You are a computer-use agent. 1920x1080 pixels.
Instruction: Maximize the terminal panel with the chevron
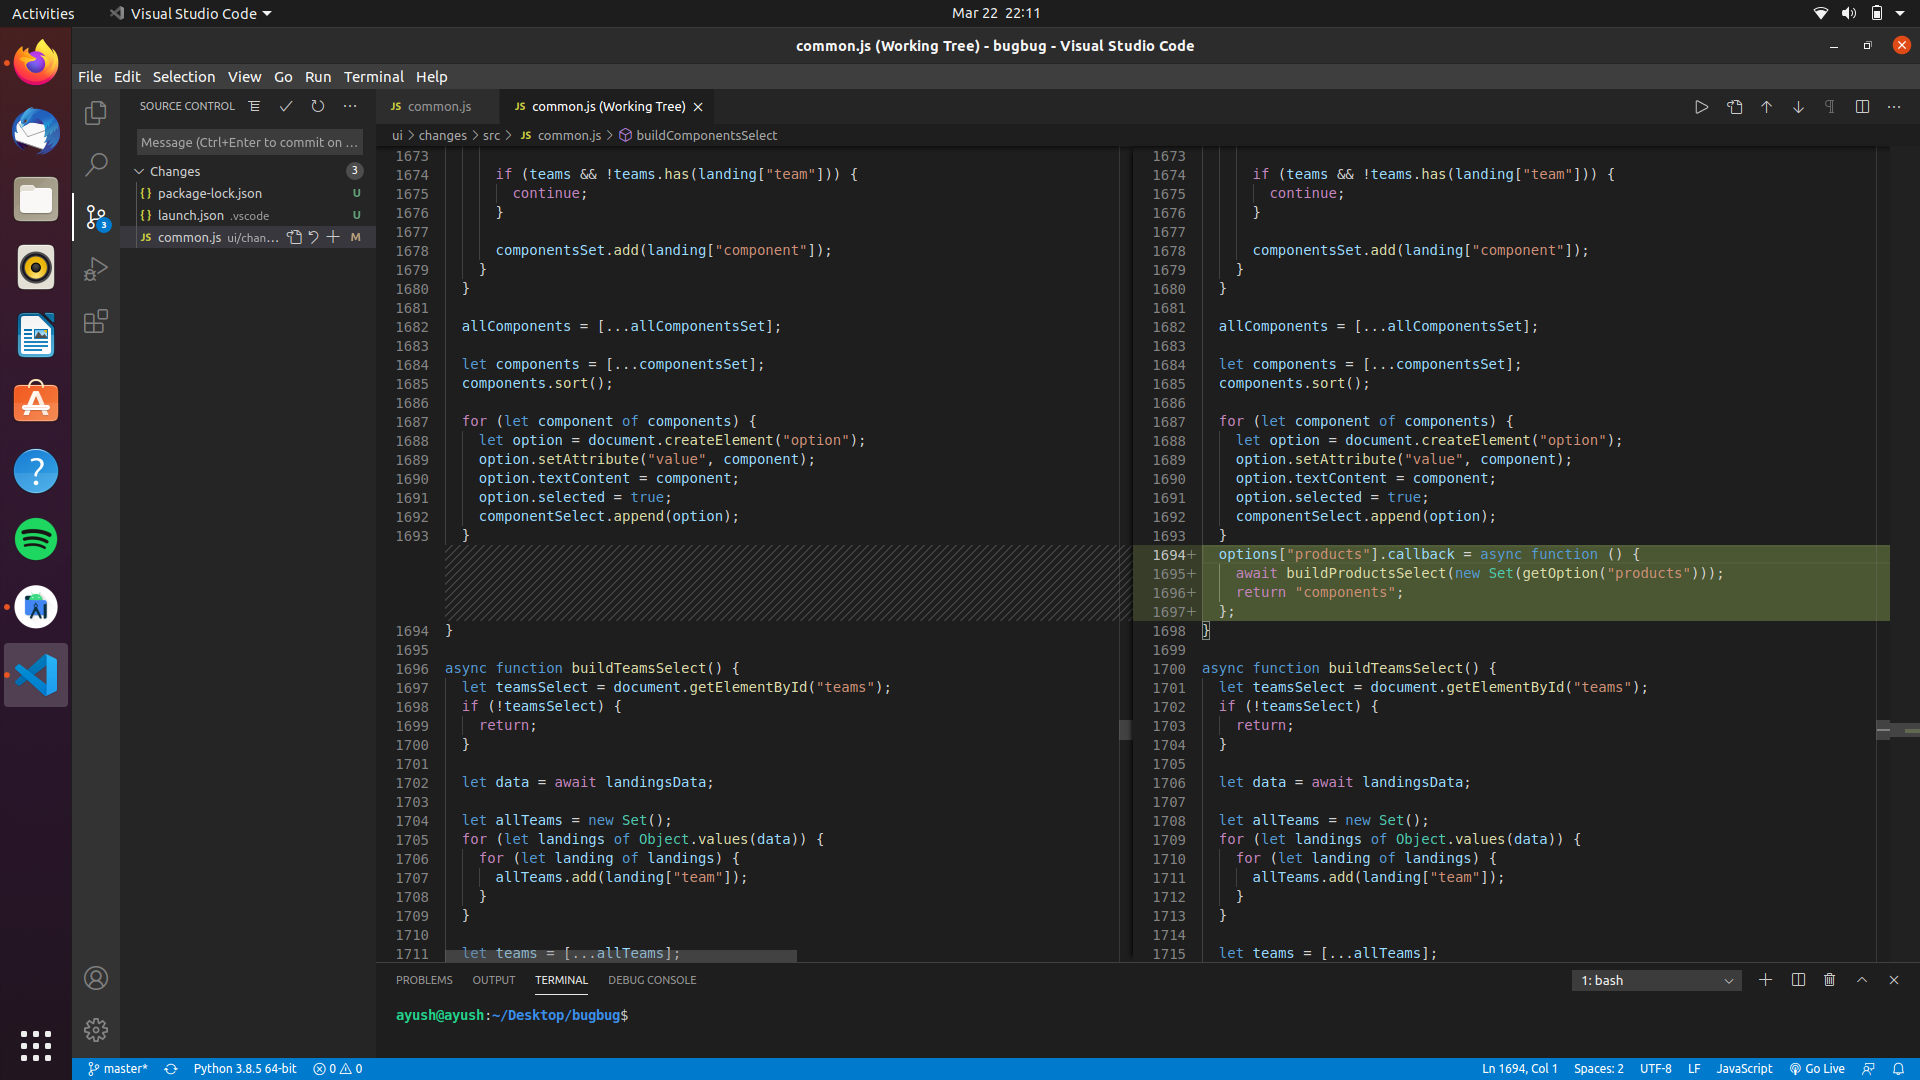1862,980
